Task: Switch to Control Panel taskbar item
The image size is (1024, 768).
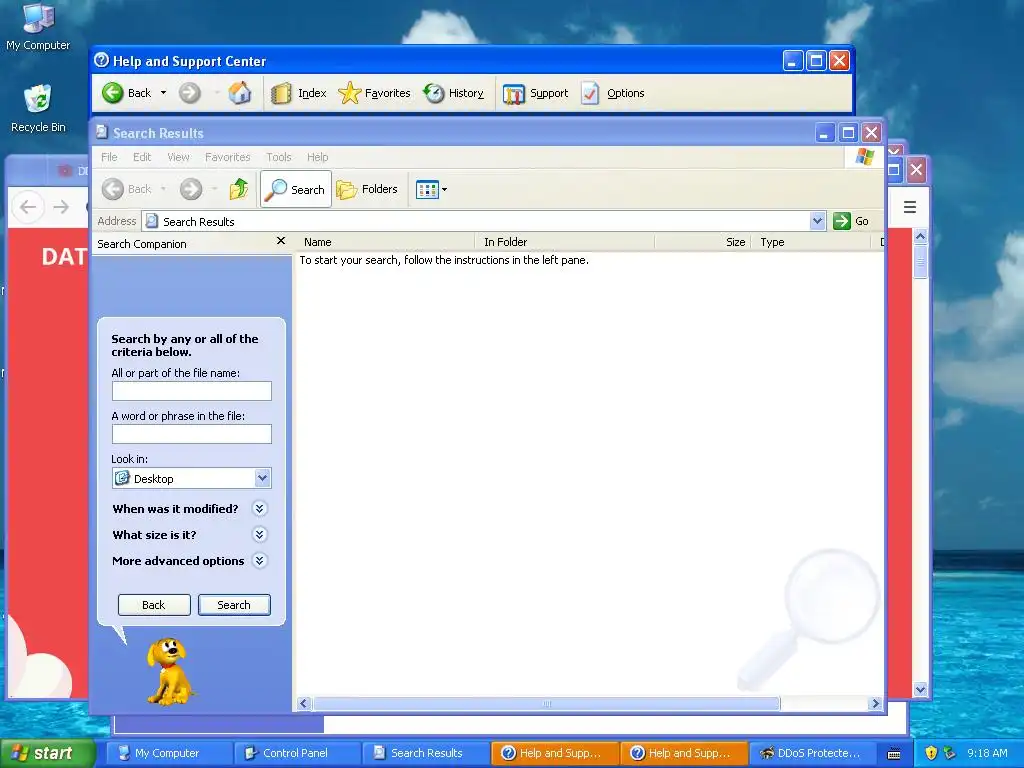Action: tap(296, 753)
